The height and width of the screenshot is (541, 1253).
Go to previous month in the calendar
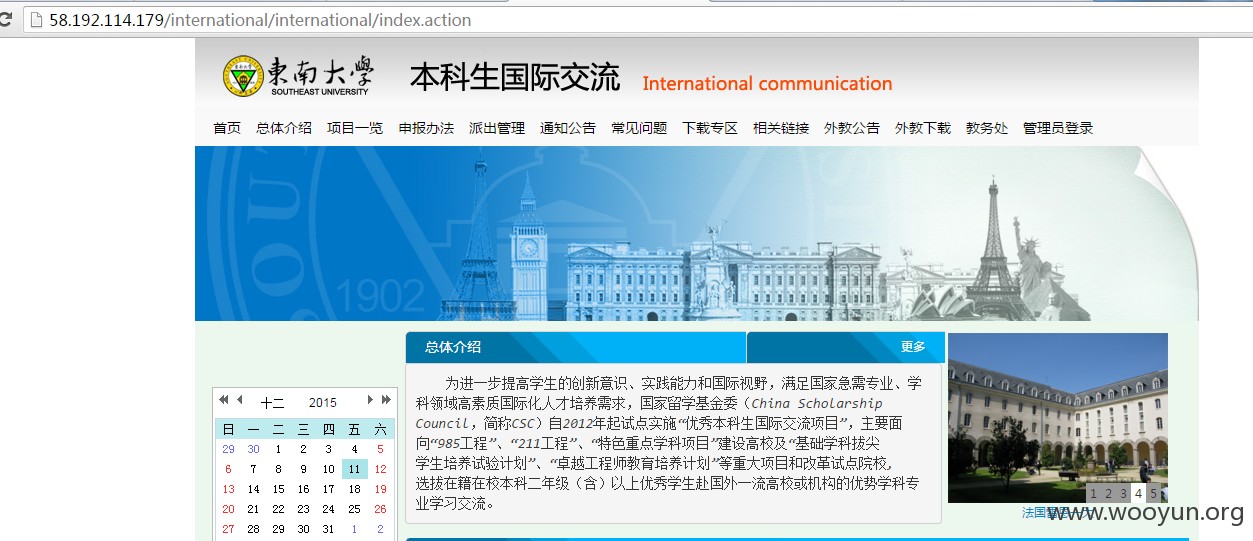[x=239, y=400]
